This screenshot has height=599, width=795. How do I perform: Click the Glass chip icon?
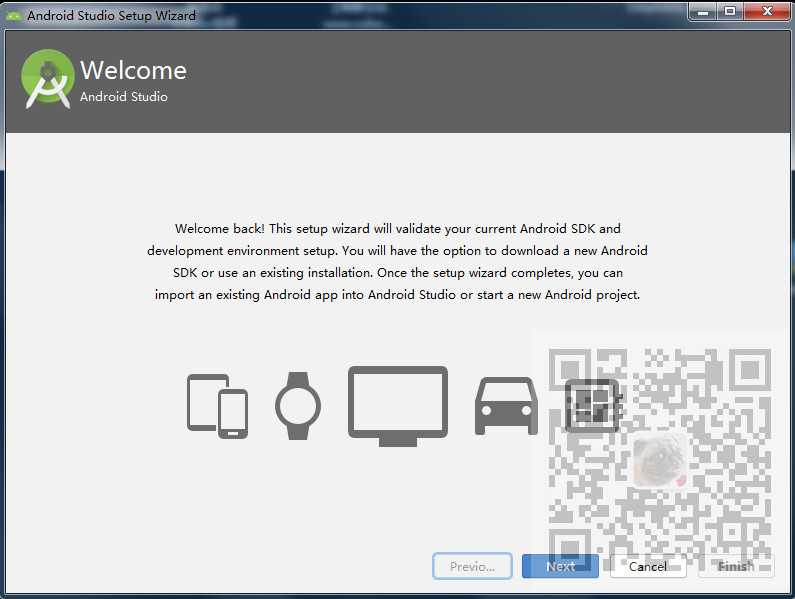click(593, 406)
